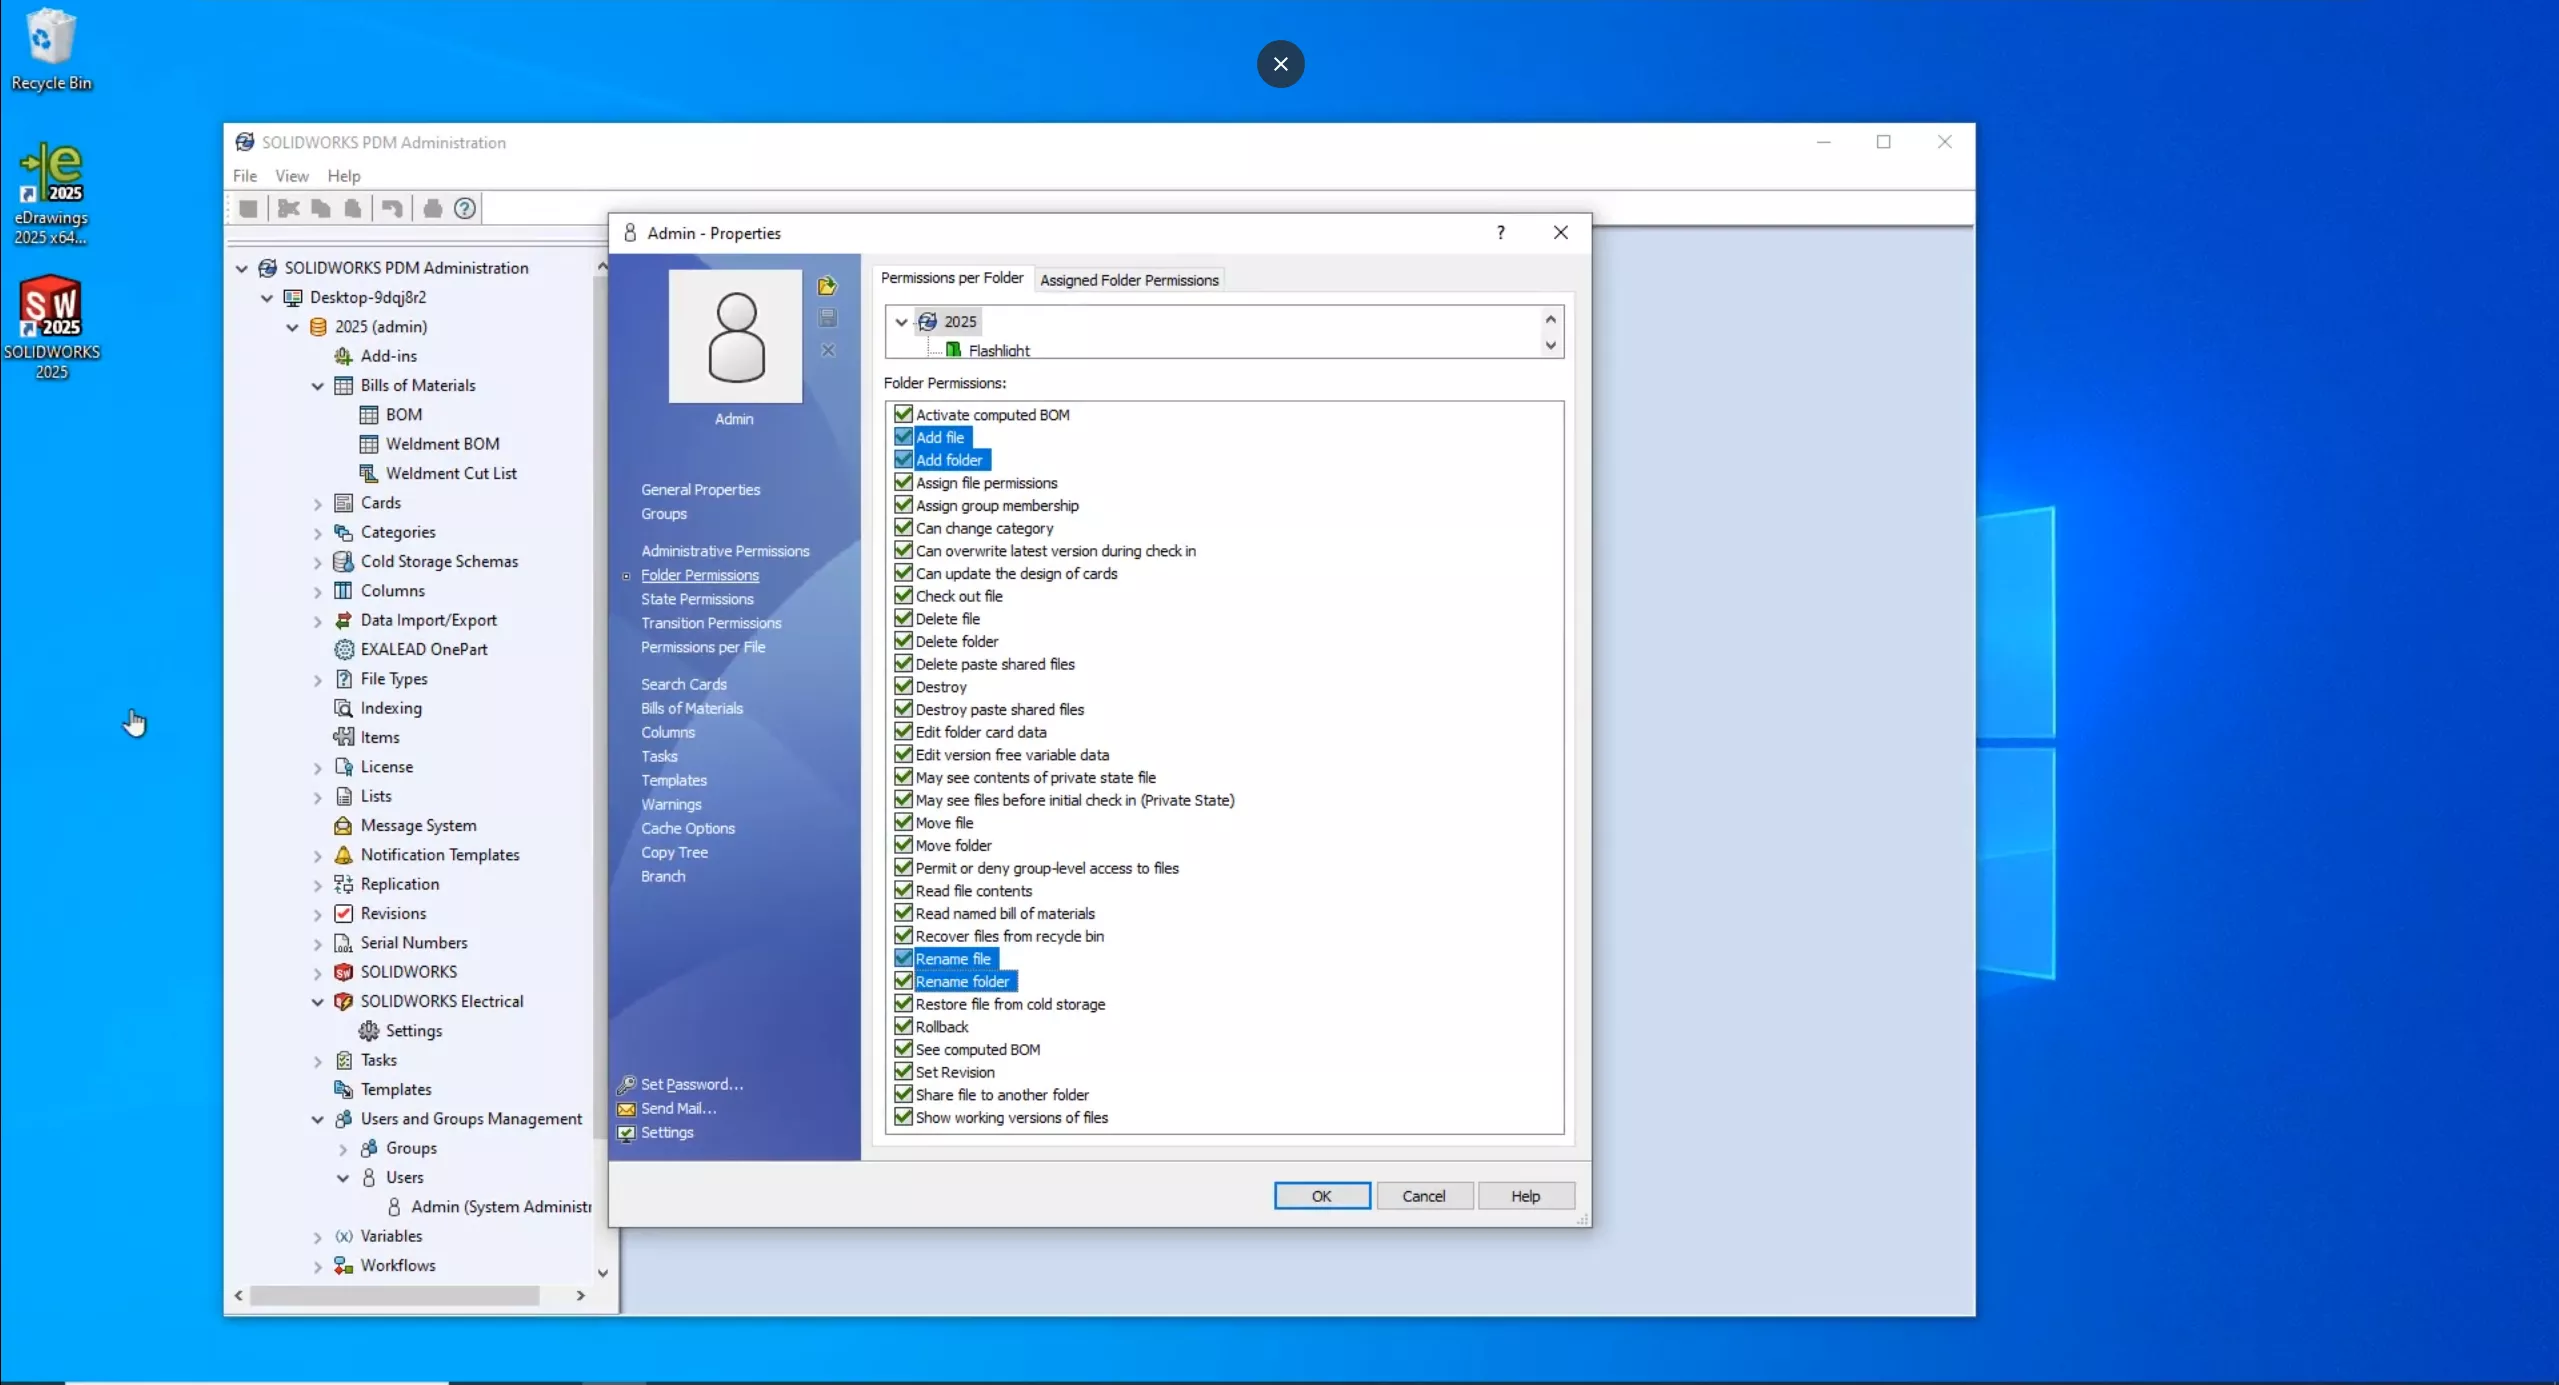Select the Settings gear under SOLIDWORKS Electrical
Image resolution: width=2559 pixels, height=1385 pixels.
click(368, 1031)
